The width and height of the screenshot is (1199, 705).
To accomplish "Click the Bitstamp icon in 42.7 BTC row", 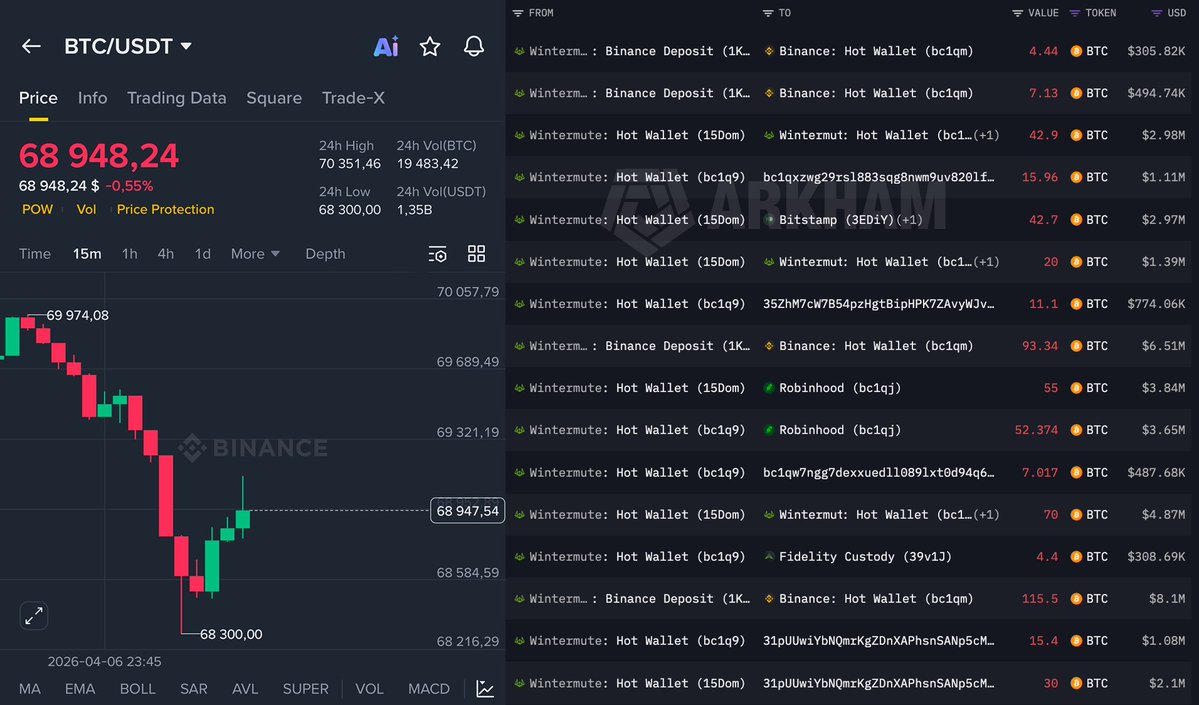I will click(x=769, y=219).
